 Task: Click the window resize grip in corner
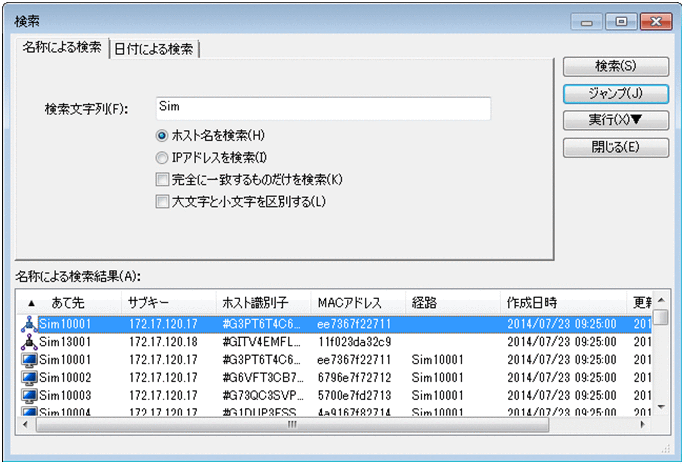tap(666, 449)
